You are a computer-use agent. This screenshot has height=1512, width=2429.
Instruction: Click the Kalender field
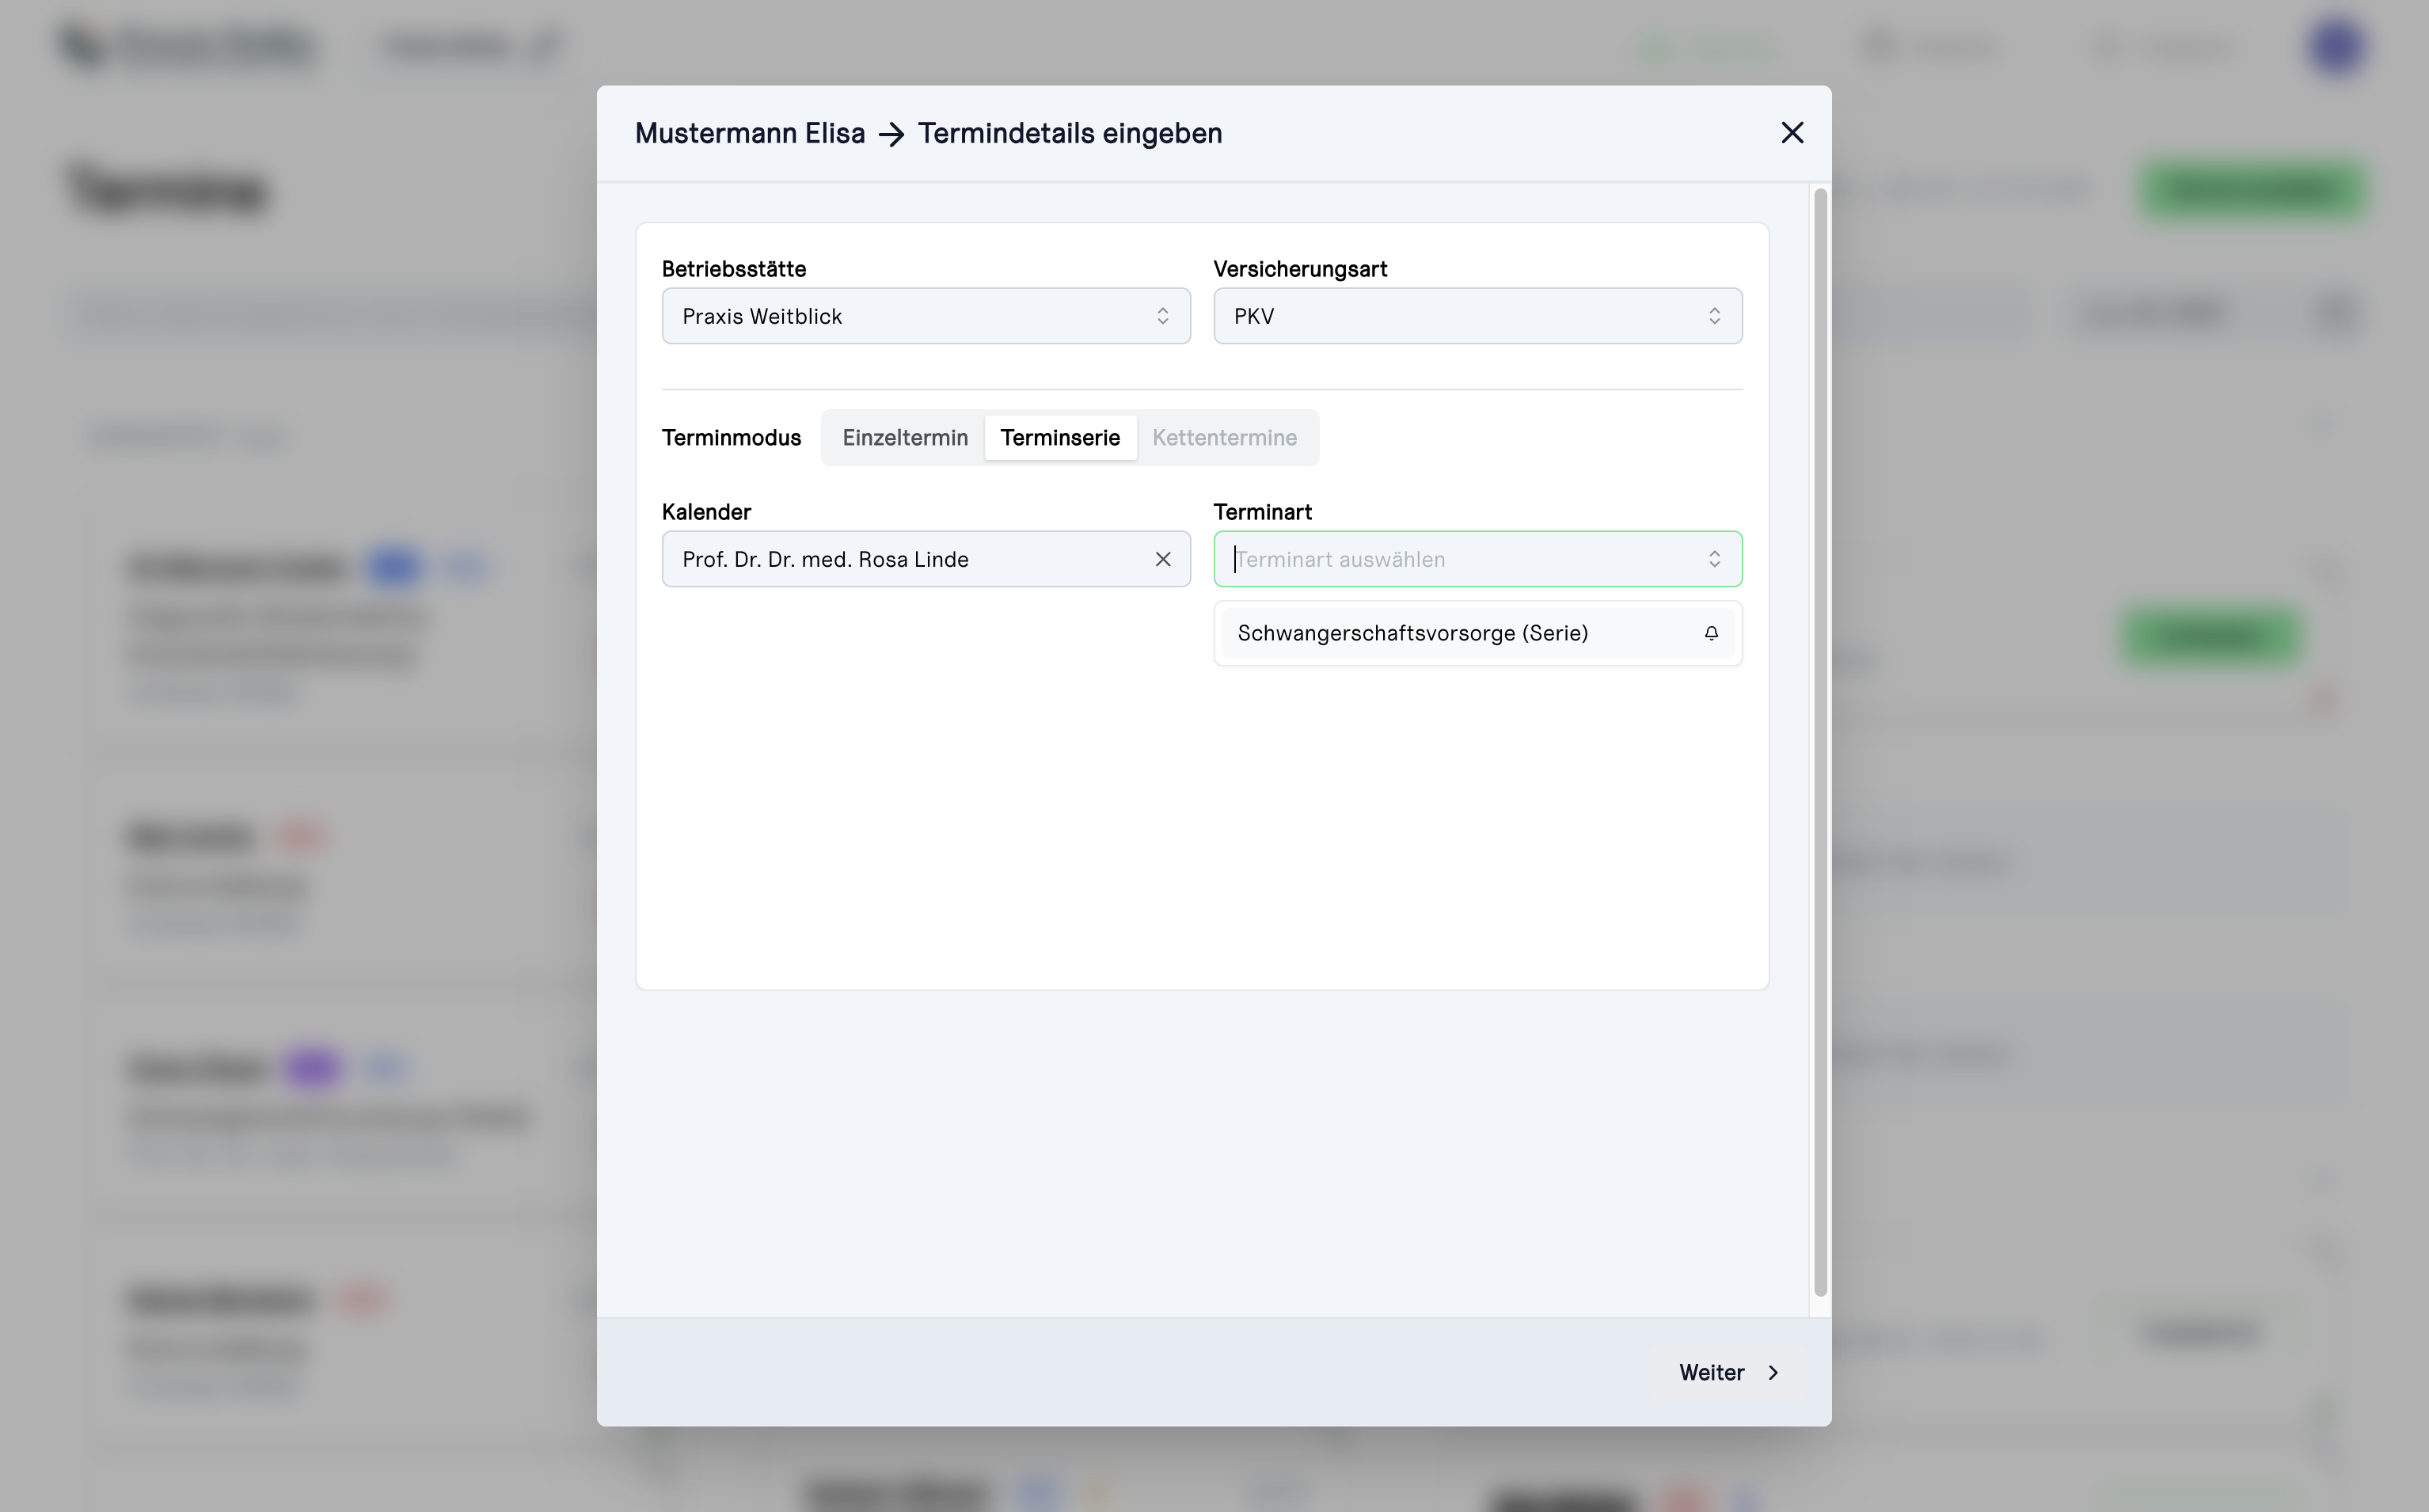pos(925,559)
